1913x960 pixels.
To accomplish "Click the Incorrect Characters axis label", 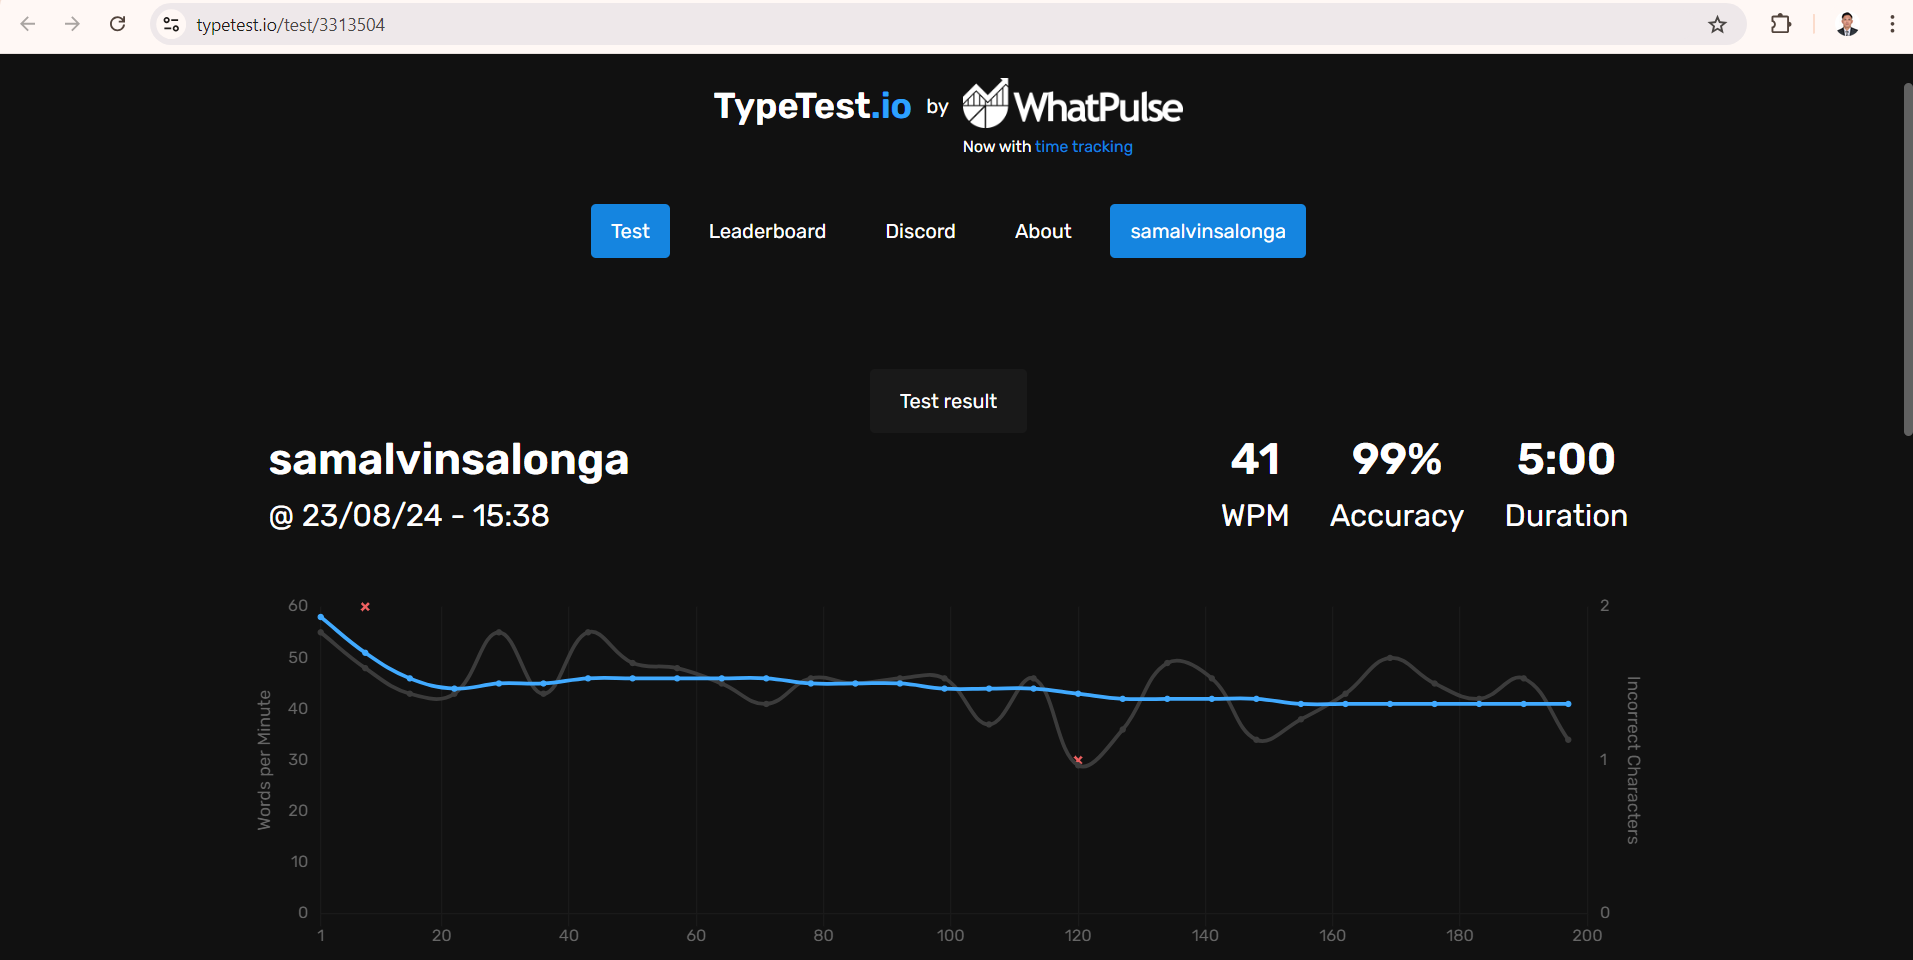I will (x=1633, y=760).
